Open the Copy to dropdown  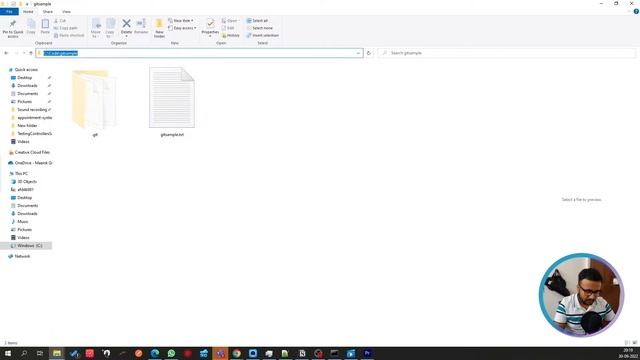(x=110, y=28)
